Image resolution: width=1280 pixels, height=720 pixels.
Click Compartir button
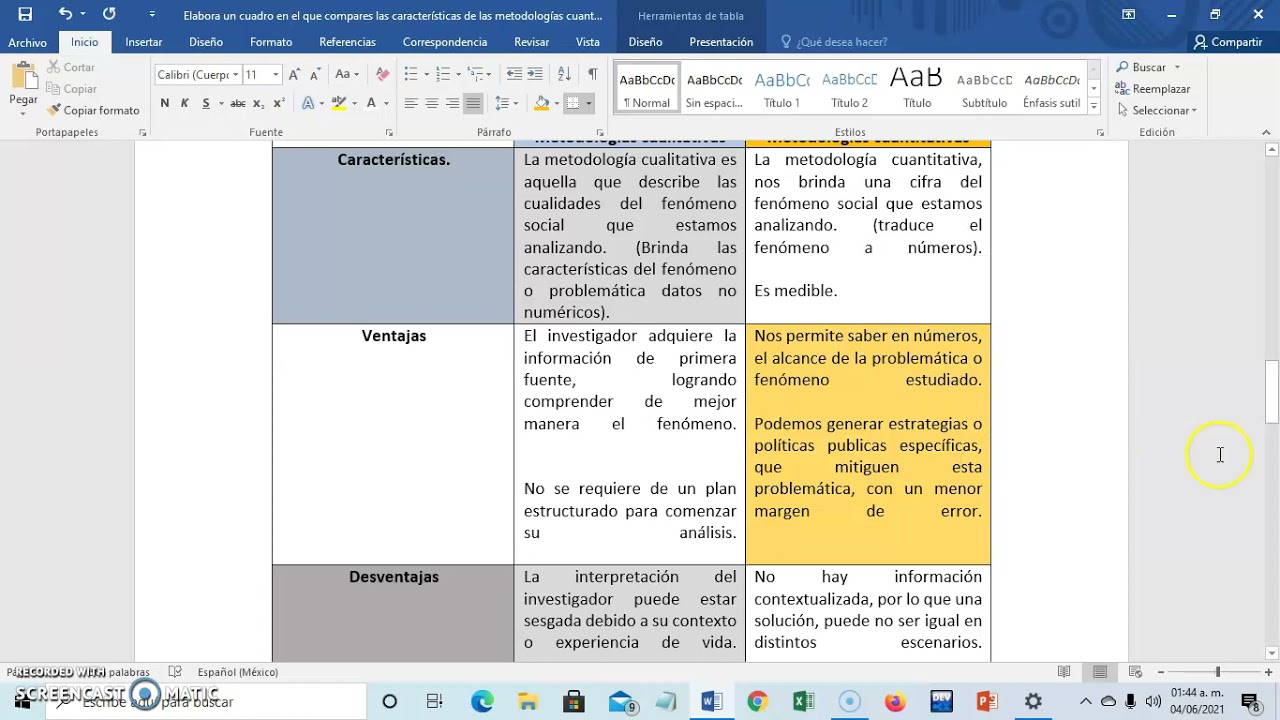point(1228,42)
